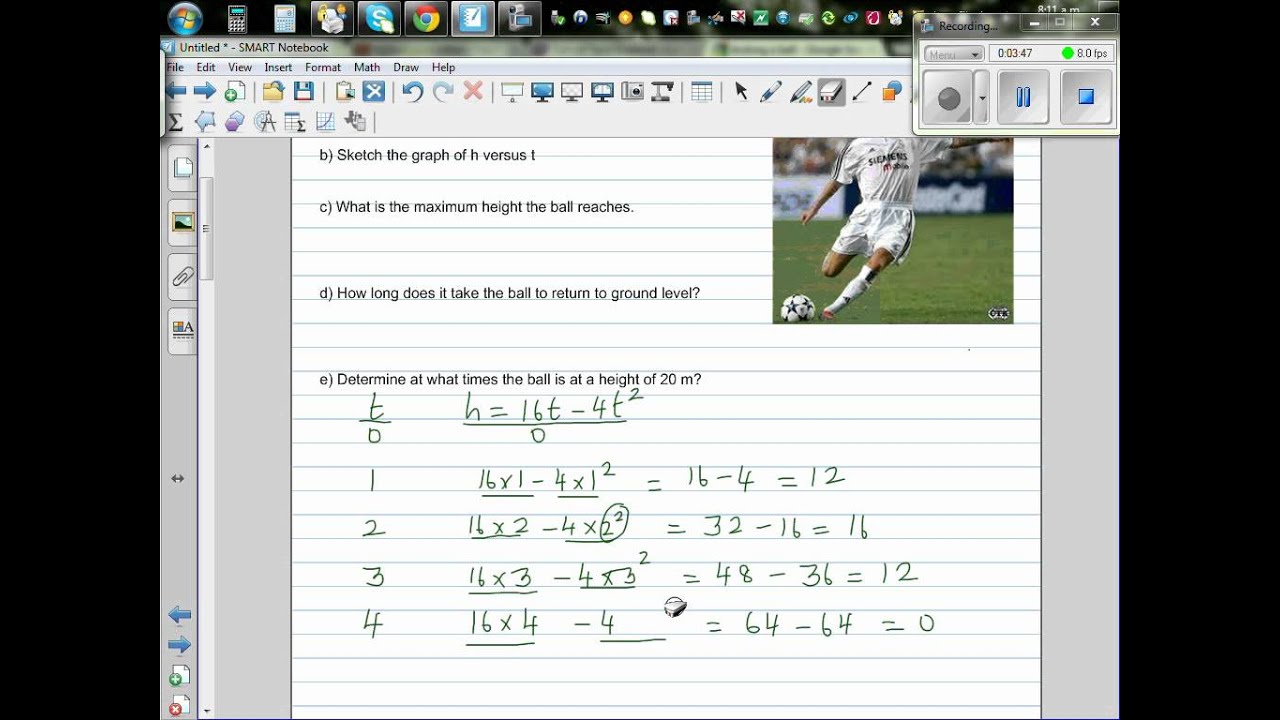The height and width of the screenshot is (720, 1280).
Task: Expand the record button dropdown arrow
Action: (982, 98)
